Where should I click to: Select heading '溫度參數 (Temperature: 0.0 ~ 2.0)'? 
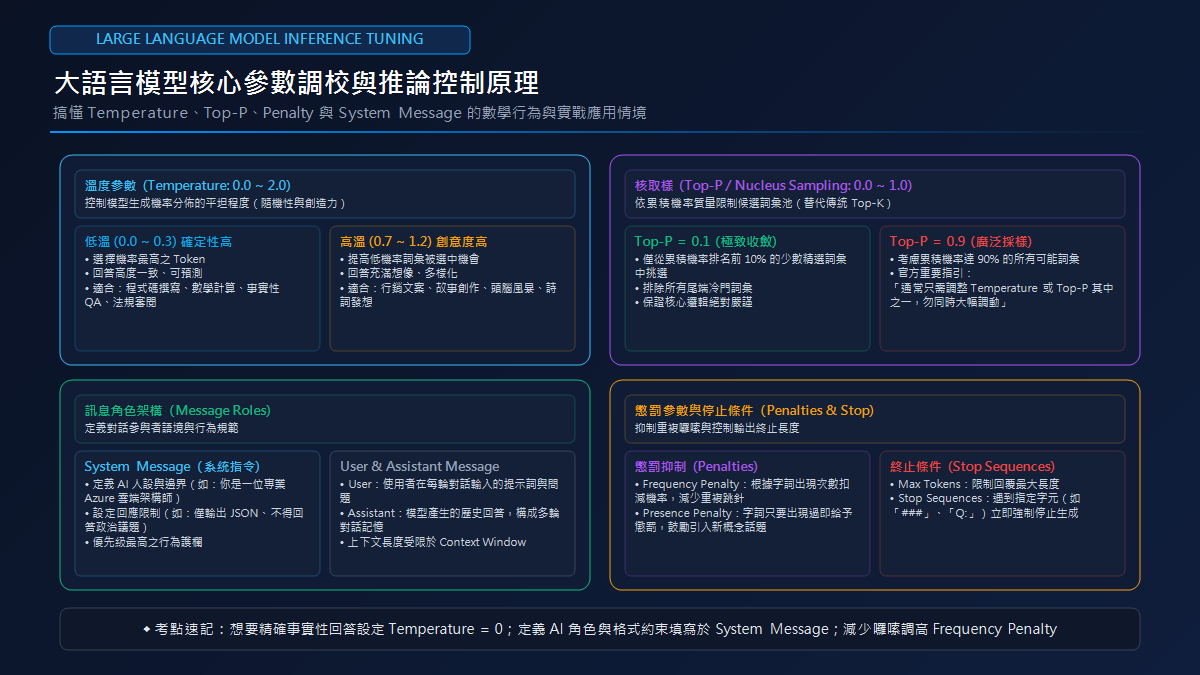[x=188, y=186]
